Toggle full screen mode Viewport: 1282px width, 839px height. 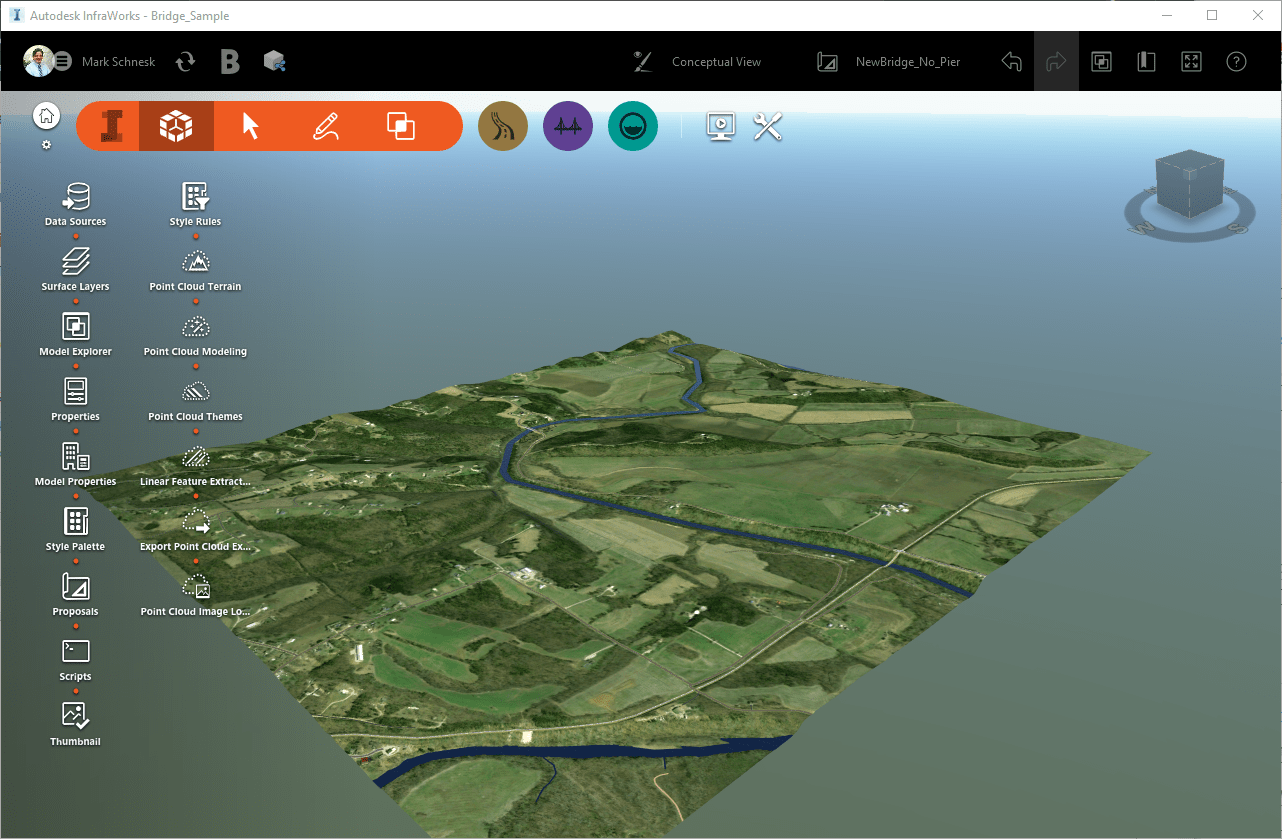(1191, 62)
